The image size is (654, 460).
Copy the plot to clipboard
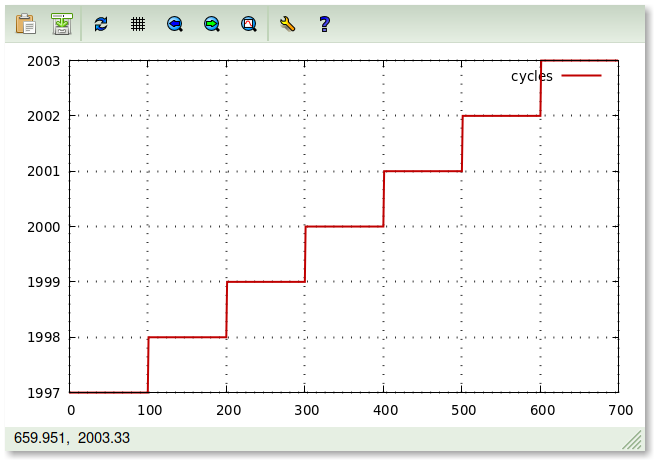(25, 24)
